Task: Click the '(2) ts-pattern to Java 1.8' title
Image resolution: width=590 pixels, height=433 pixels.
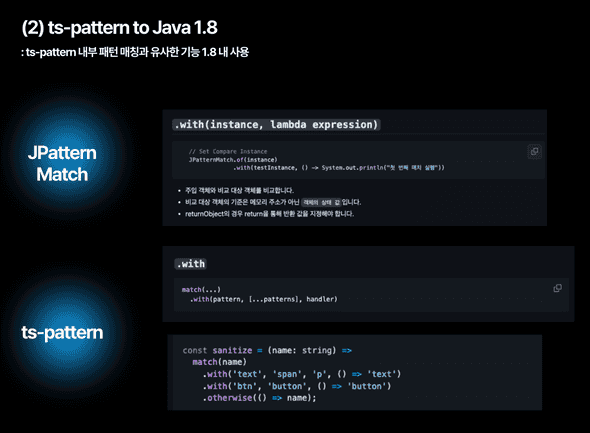Action: 119,27
